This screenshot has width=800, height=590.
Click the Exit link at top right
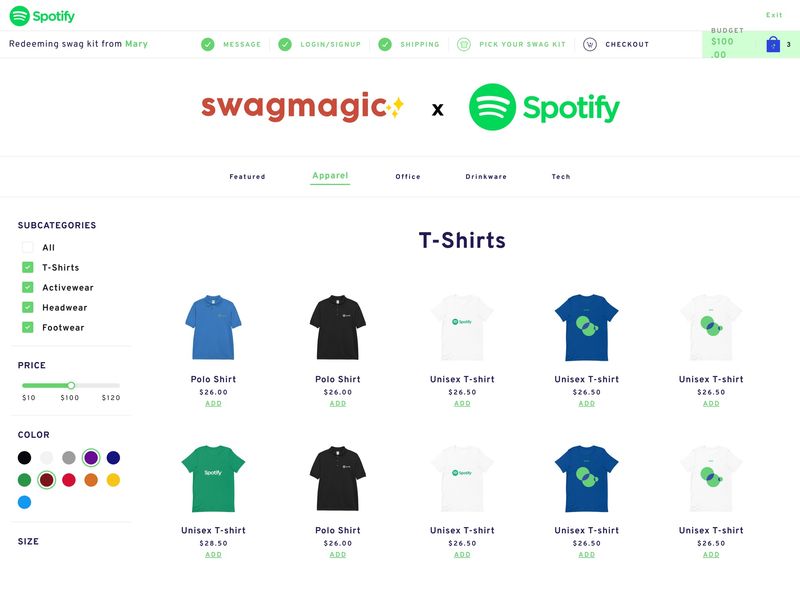(774, 15)
